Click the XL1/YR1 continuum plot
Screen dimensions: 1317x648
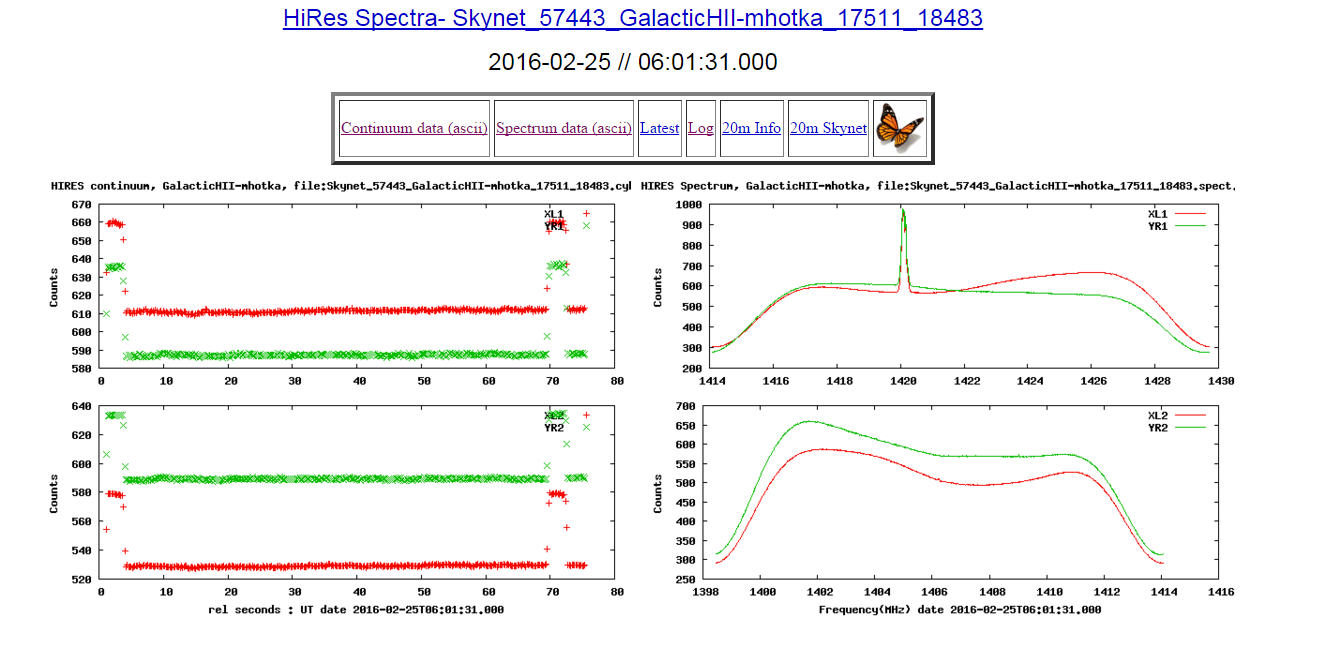click(358, 287)
